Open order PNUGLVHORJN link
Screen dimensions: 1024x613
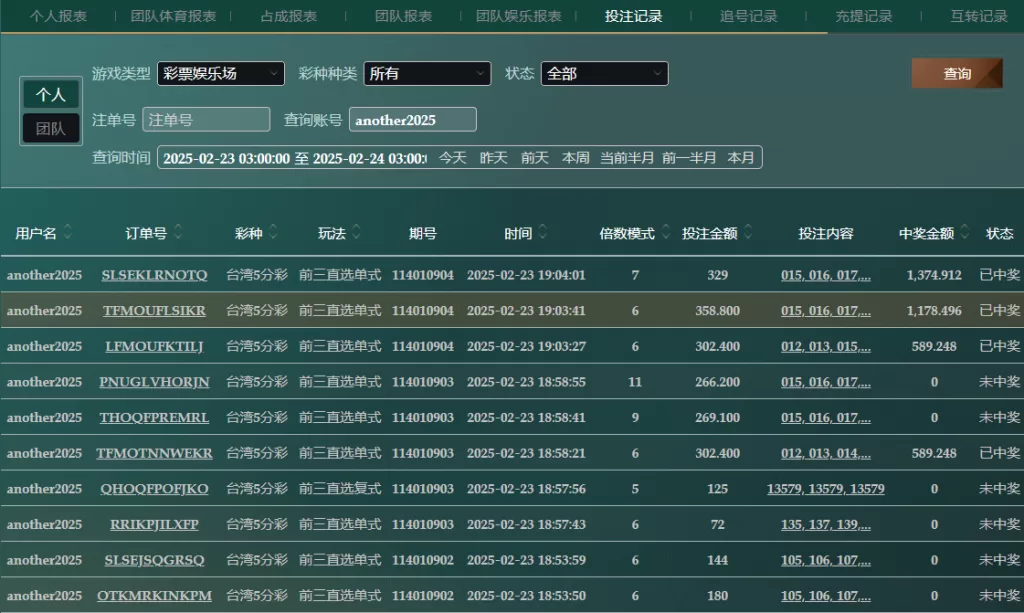tap(154, 382)
